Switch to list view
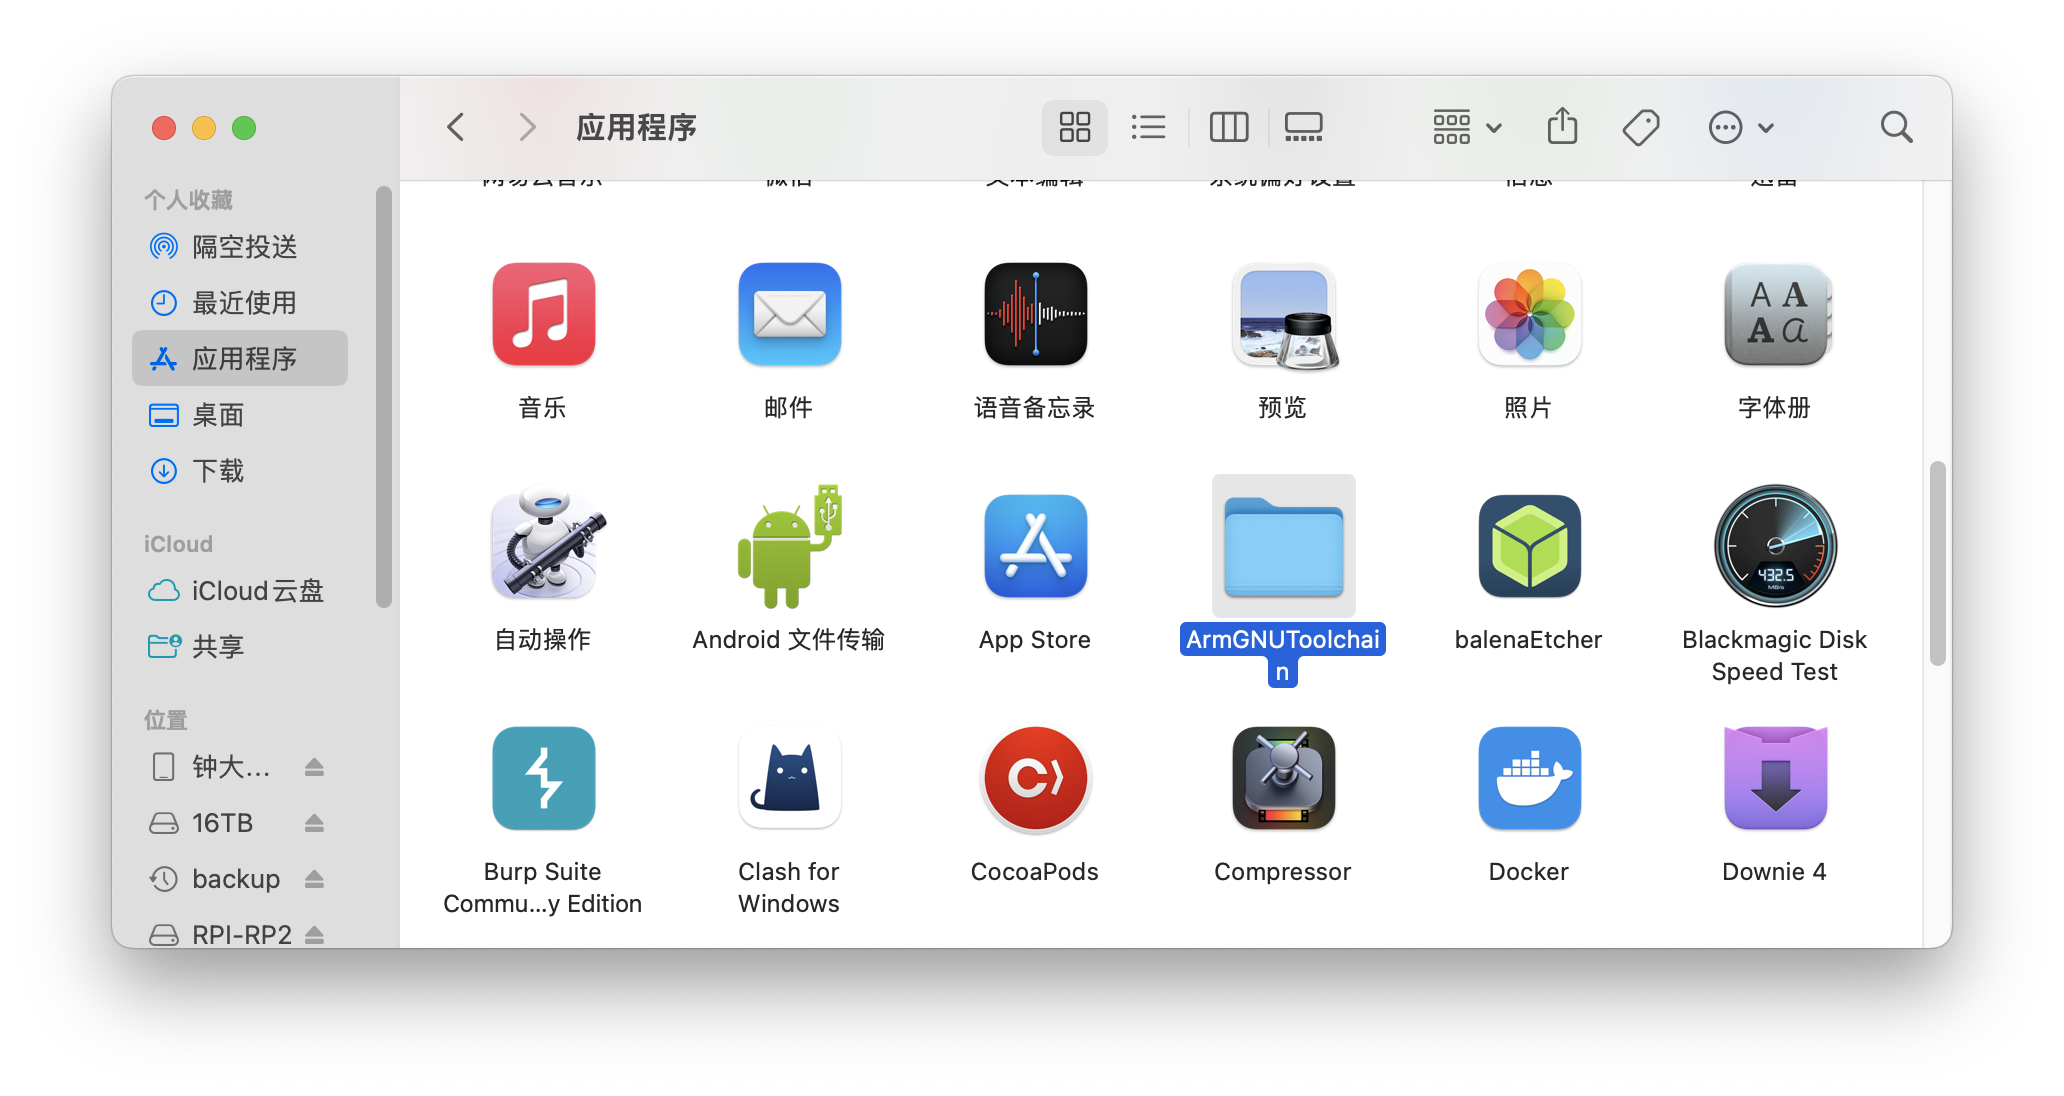This screenshot has width=2064, height=1096. click(1147, 128)
